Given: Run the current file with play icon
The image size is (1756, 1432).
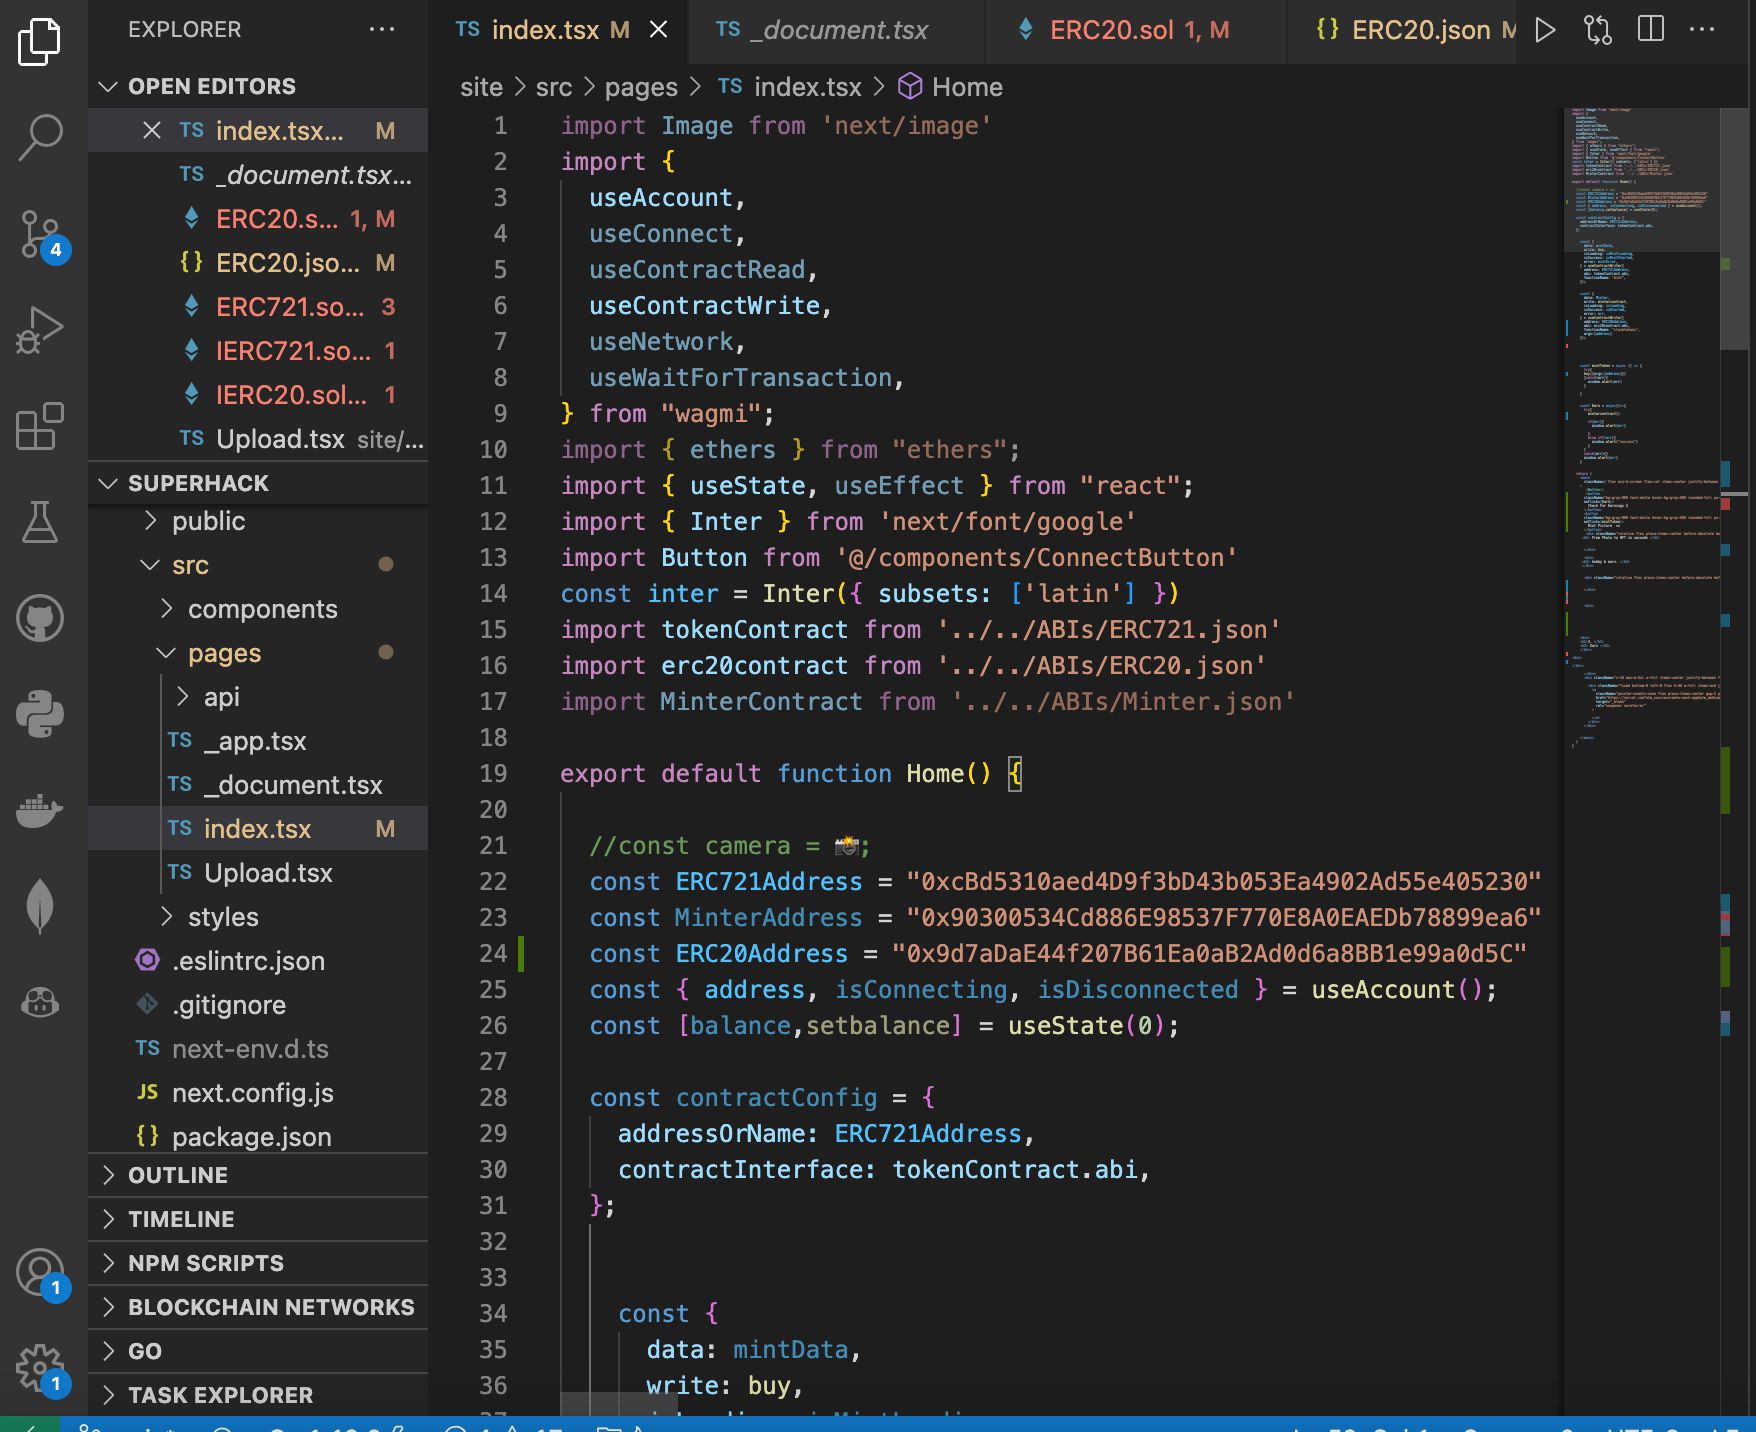Looking at the screenshot, I should [x=1545, y=30].
